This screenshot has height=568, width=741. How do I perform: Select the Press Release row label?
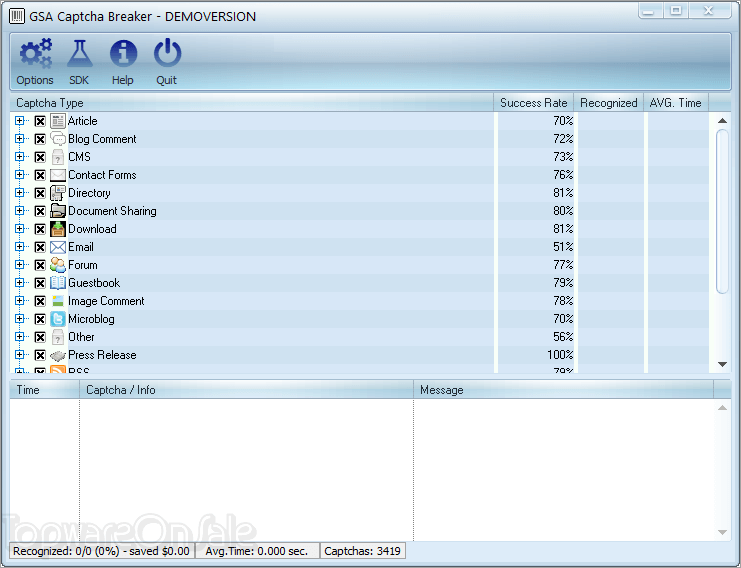click(x=102, y=355)
